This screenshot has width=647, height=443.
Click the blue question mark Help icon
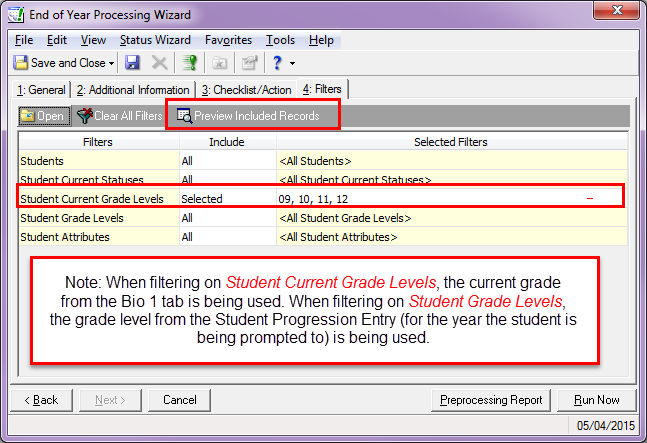[x=277, y=63]
